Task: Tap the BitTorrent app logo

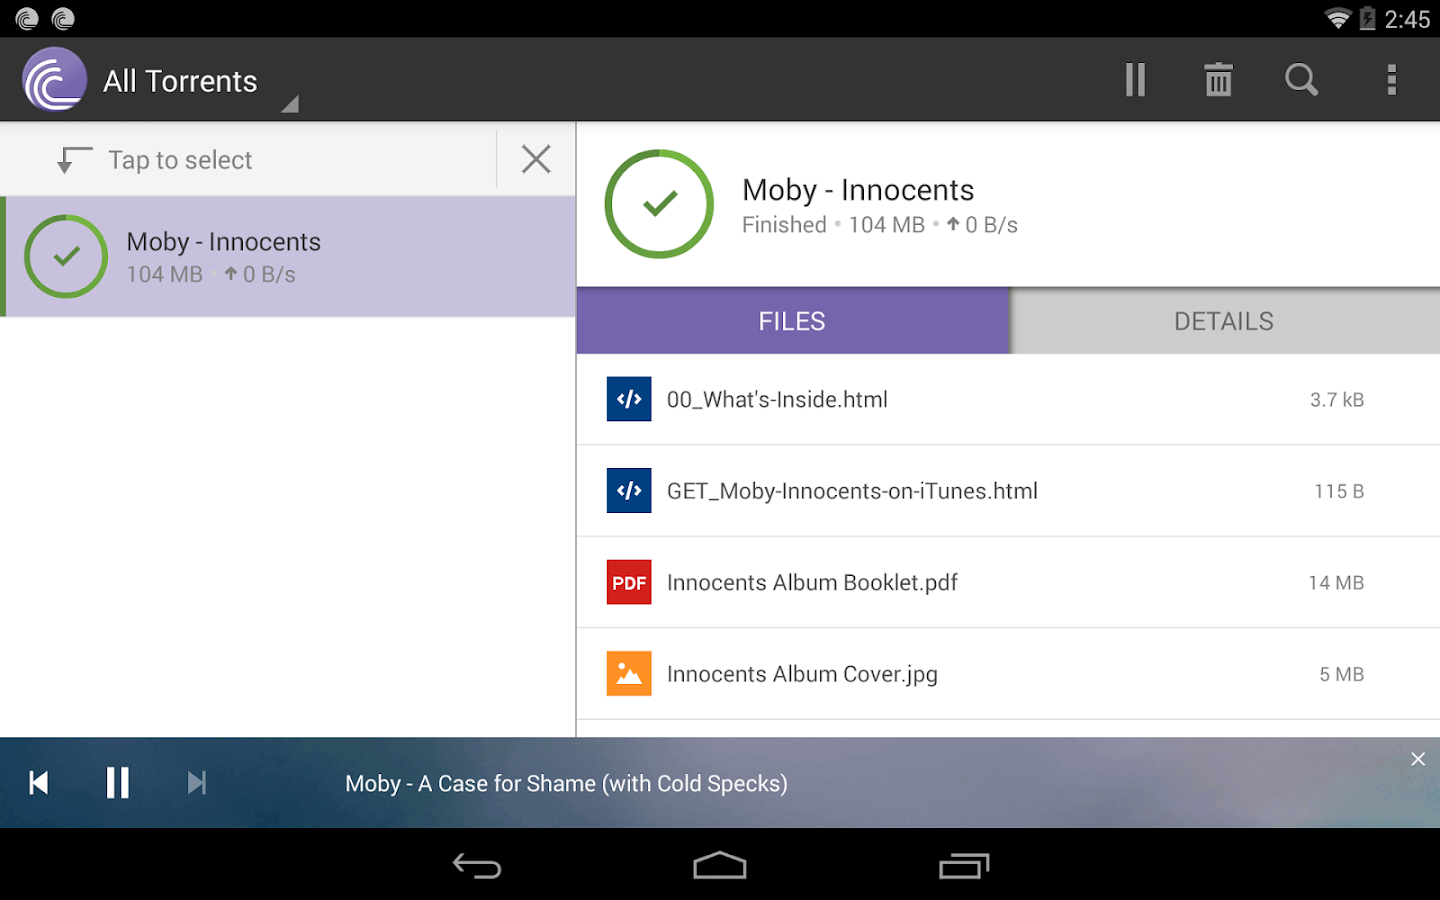Action: click(54, 80)
